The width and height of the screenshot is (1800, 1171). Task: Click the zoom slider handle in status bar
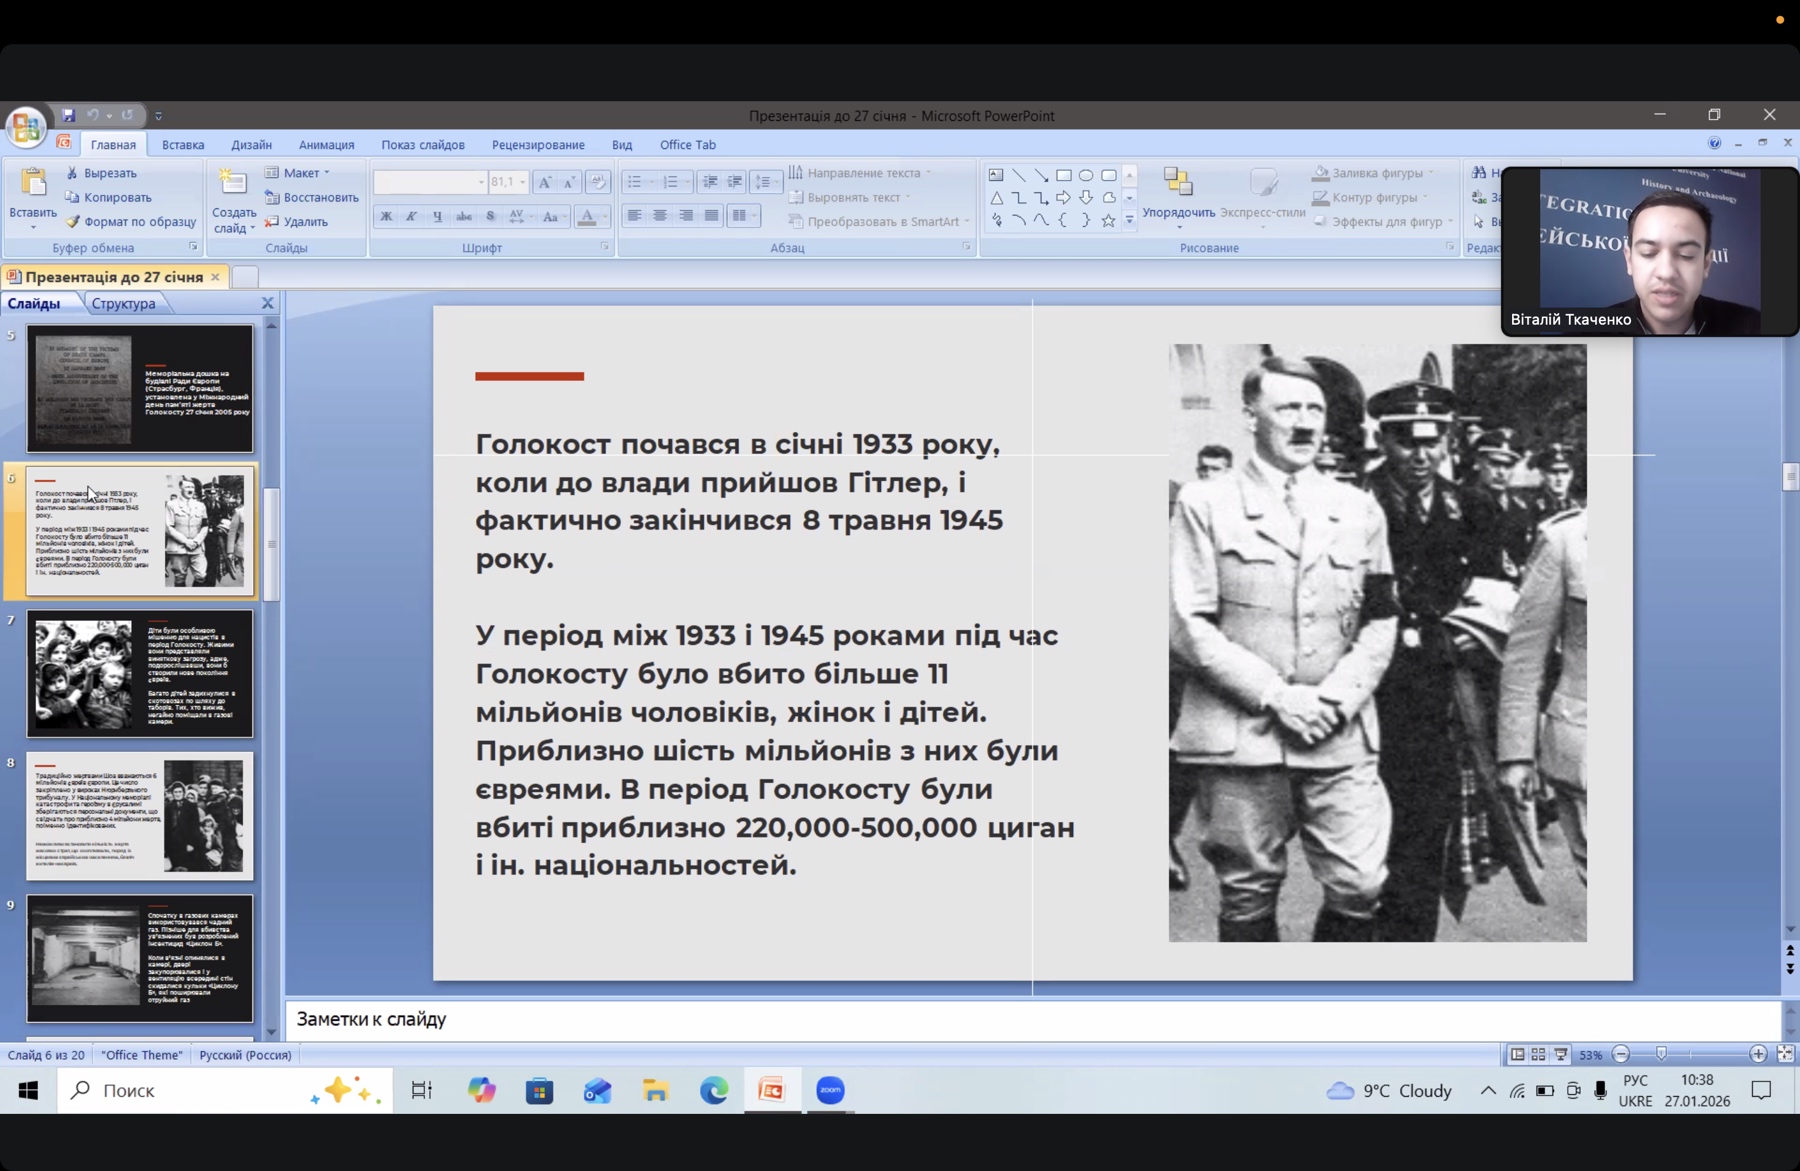point(1661,1054)
